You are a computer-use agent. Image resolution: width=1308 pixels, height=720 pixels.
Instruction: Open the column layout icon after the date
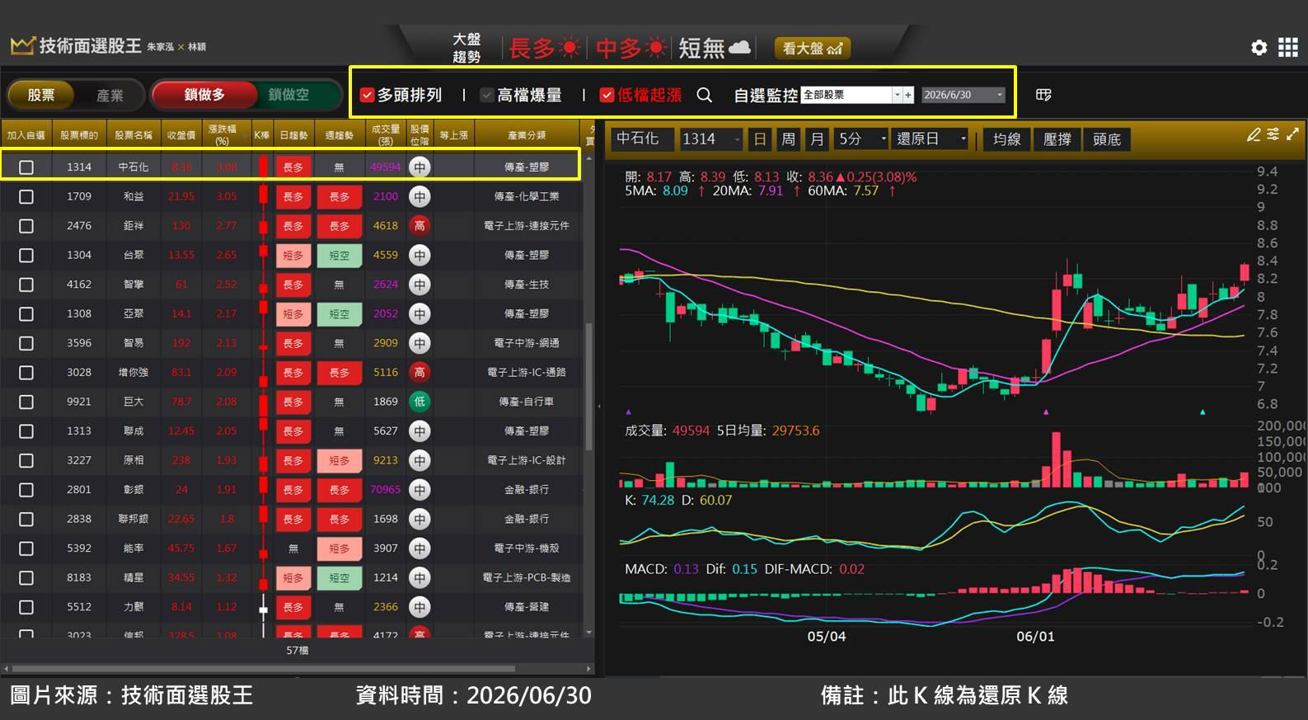point(1043,95)
